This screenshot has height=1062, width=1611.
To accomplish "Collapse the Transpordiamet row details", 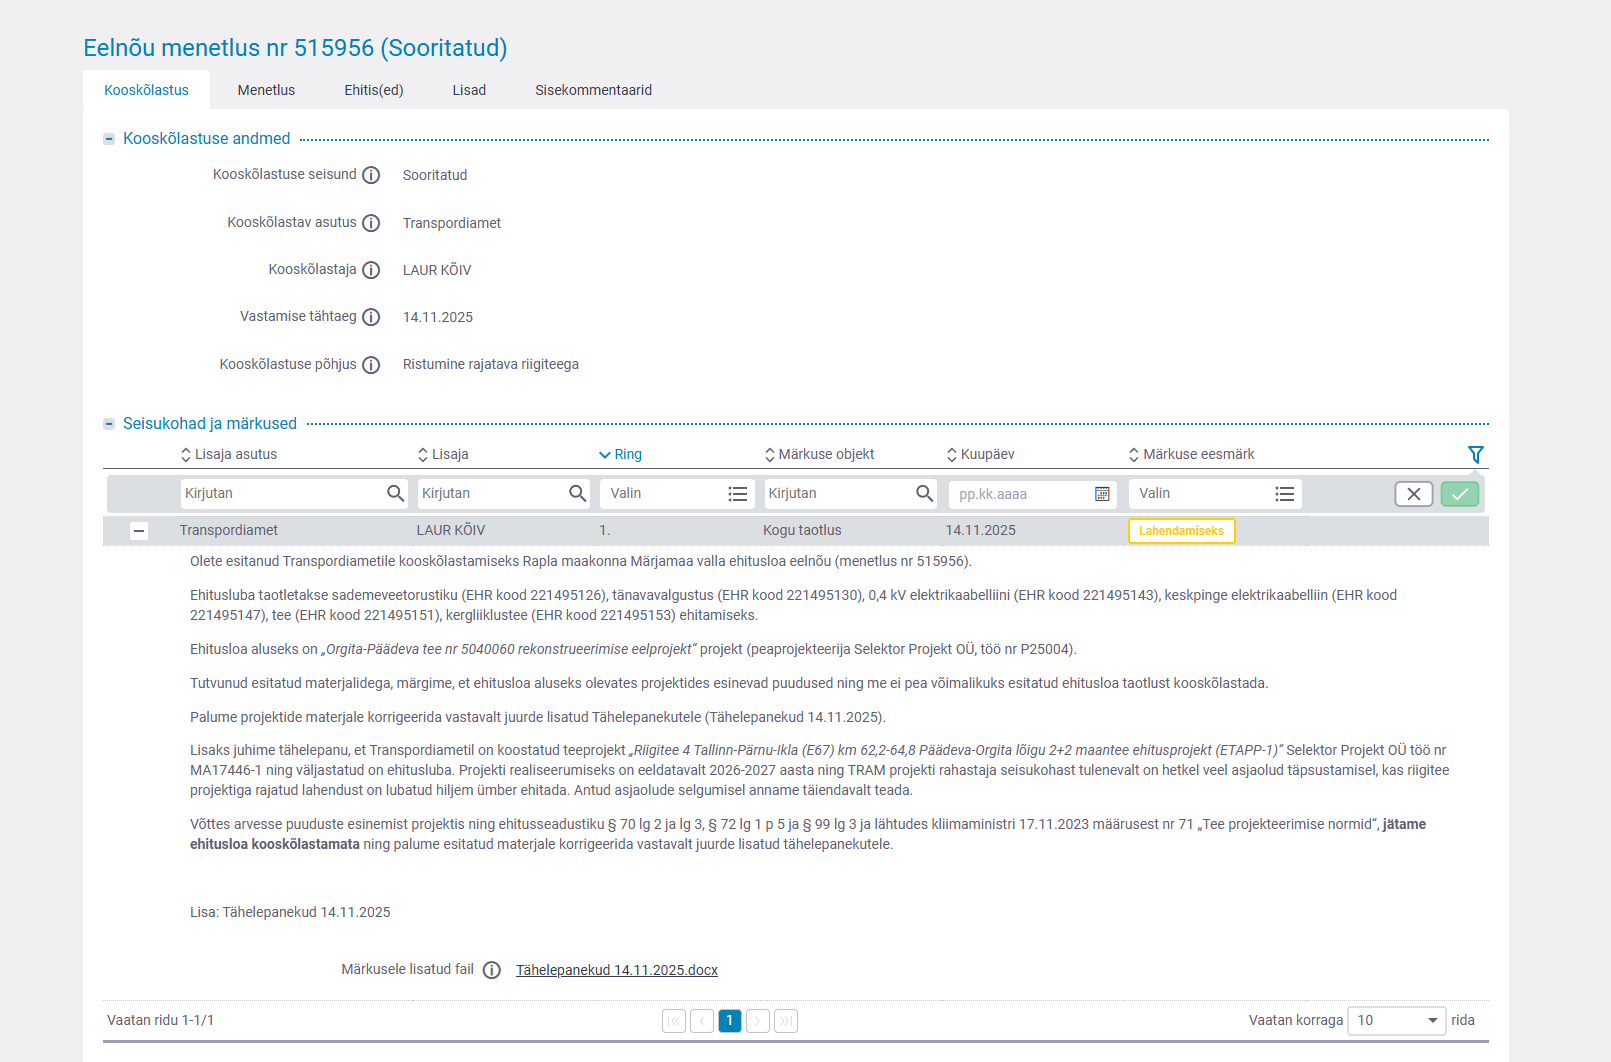I will click(139, 531).
